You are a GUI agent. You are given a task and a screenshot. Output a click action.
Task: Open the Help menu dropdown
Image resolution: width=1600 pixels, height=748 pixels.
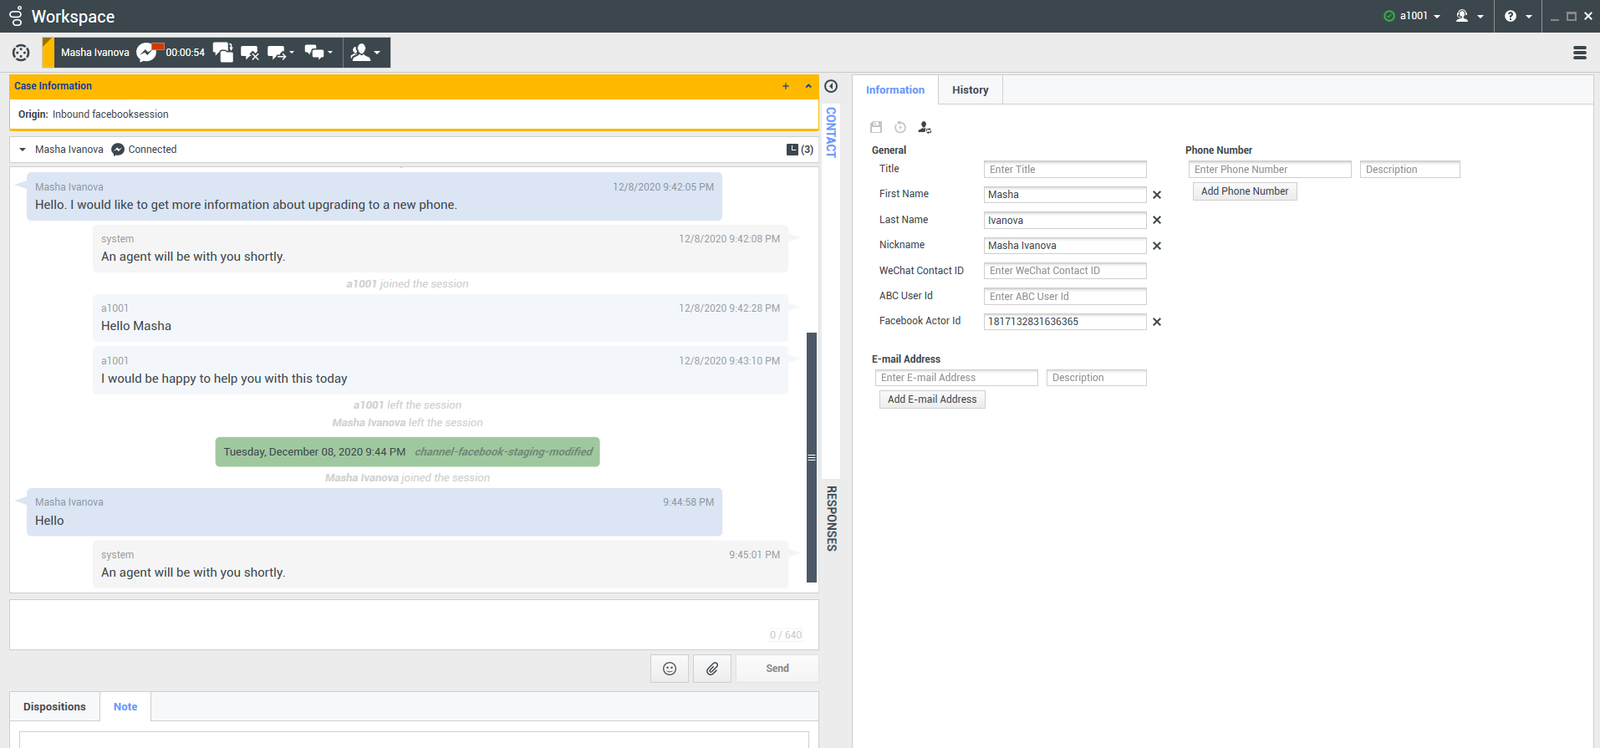(x=1518, y=16)
